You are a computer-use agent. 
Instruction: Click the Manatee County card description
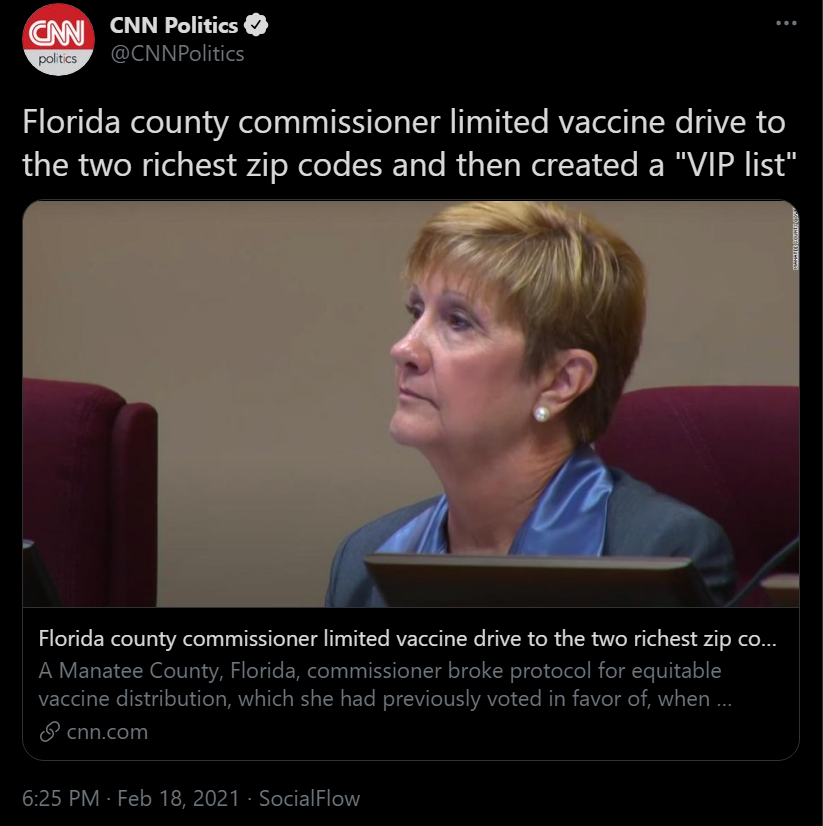tap(385, 684)
